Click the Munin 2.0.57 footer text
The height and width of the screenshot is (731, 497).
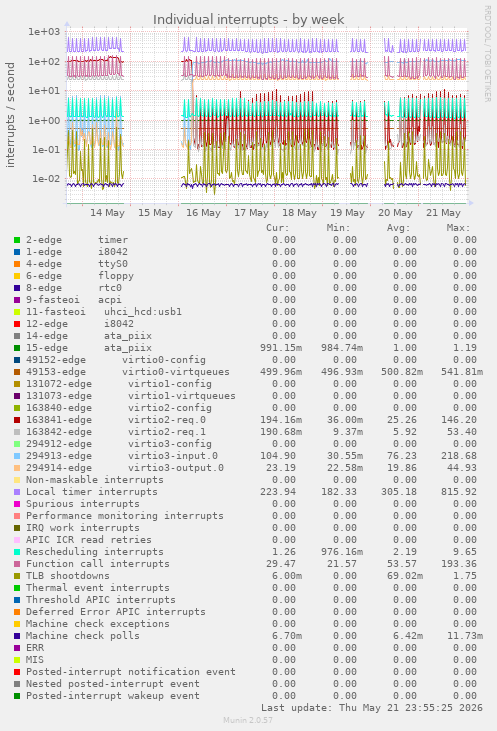coord(248,720)
